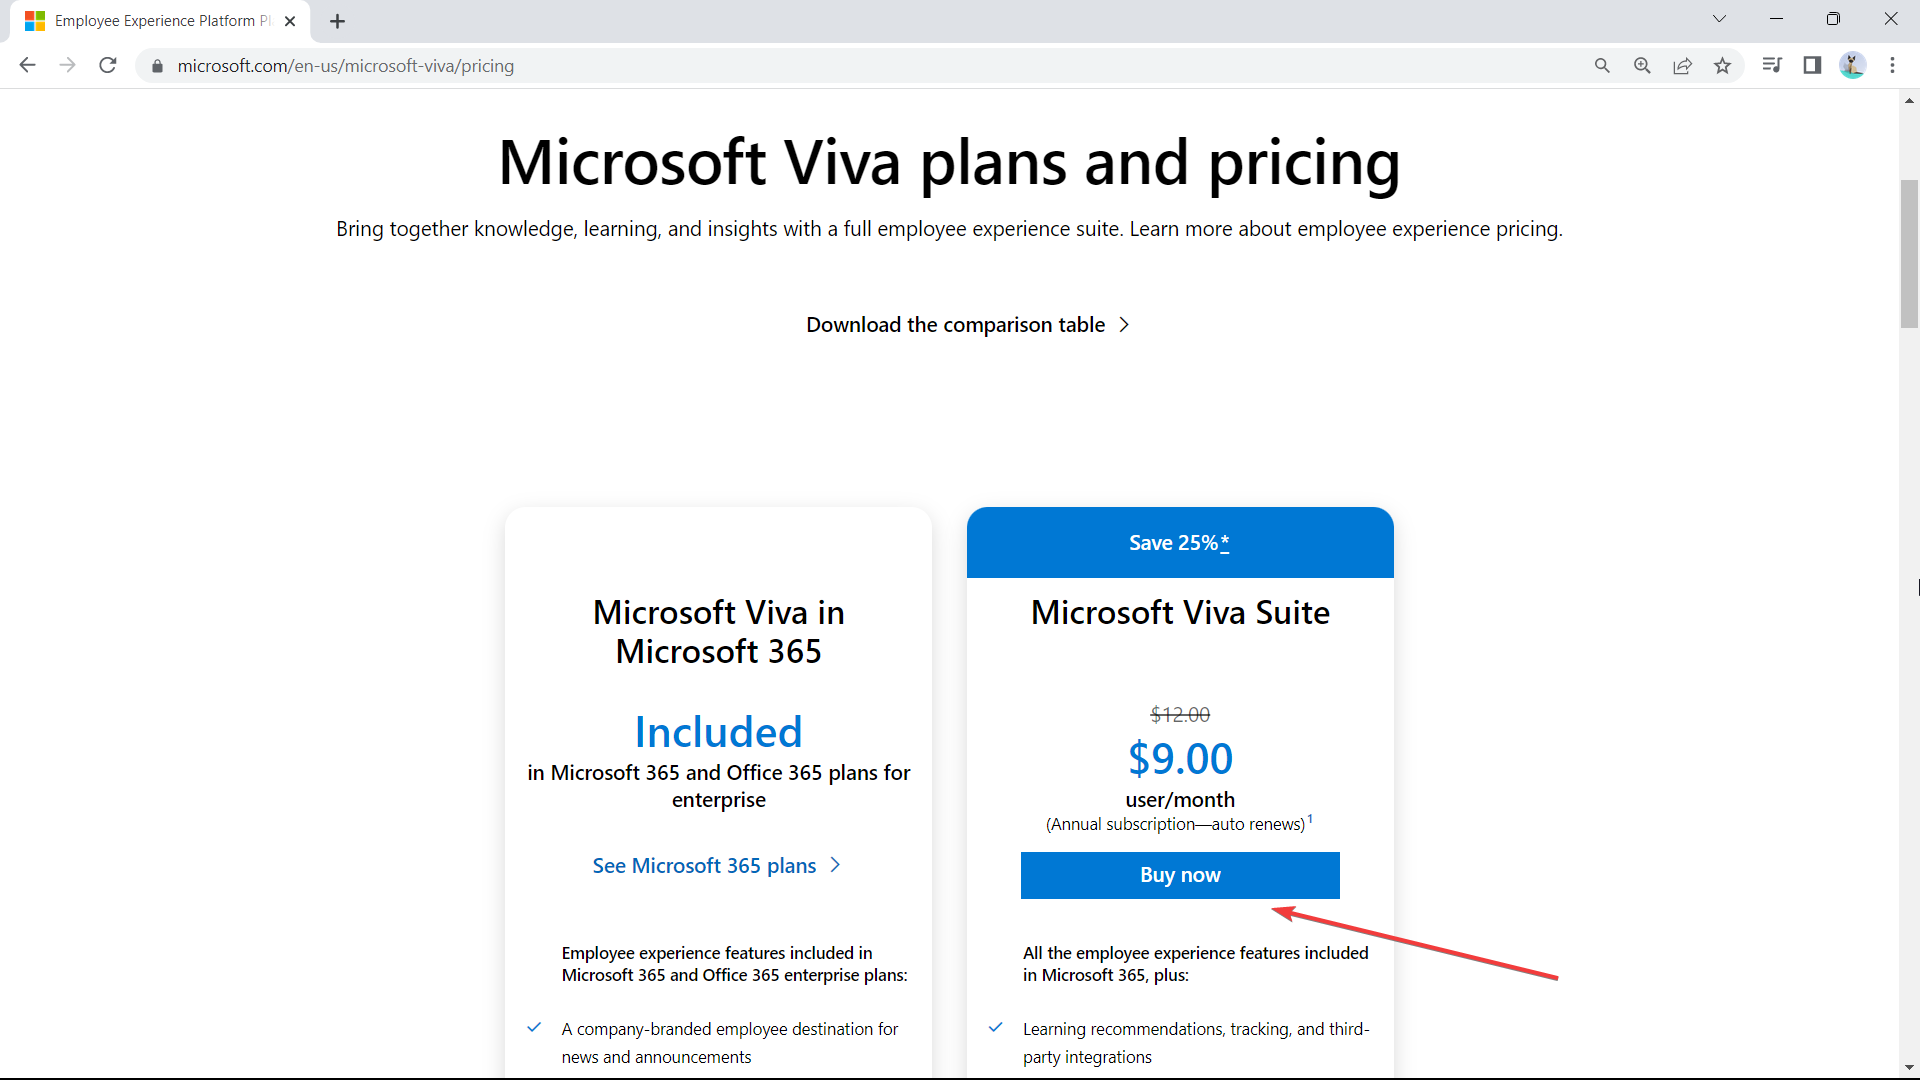Open the media control playlist icon

coord(1772,66)
